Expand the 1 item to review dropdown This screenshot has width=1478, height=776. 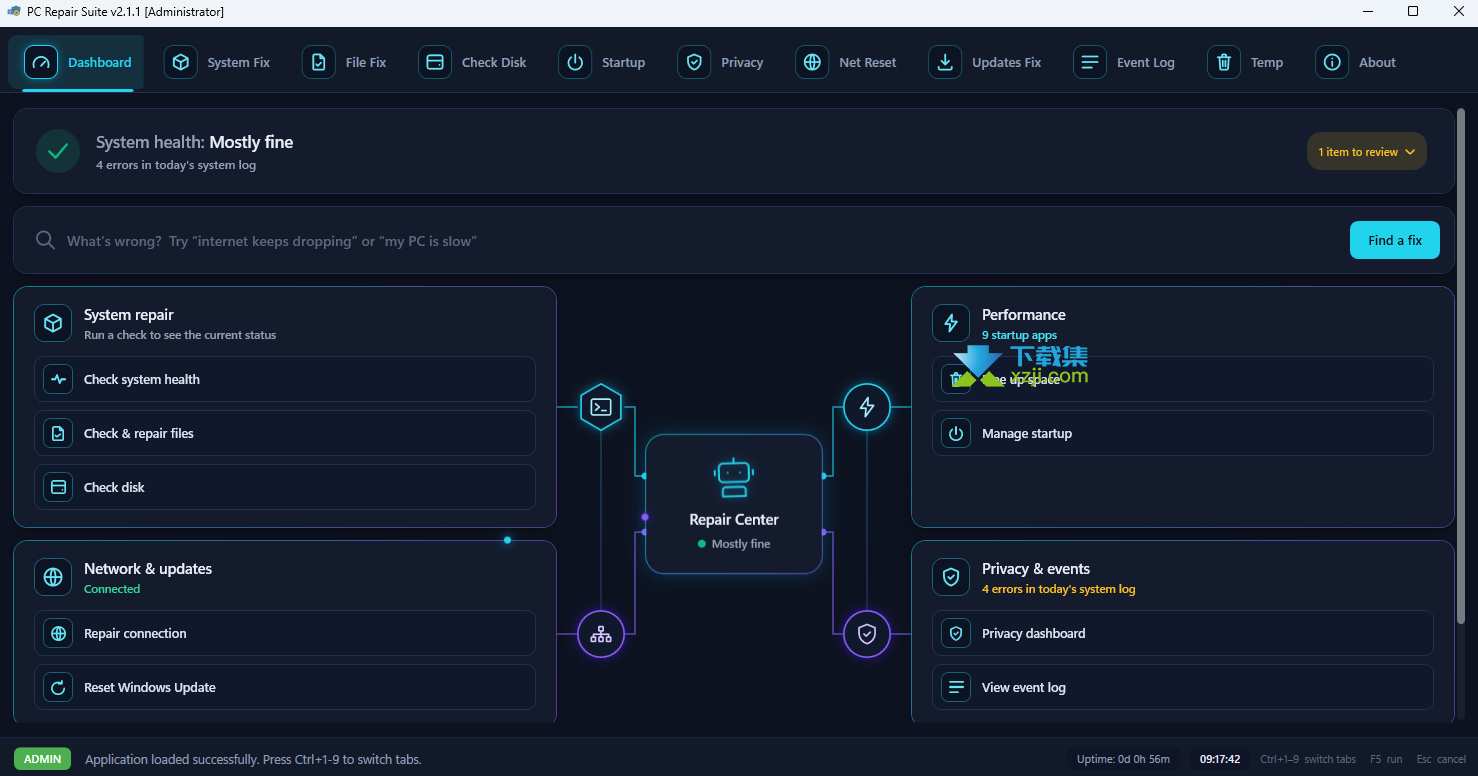1367,151
